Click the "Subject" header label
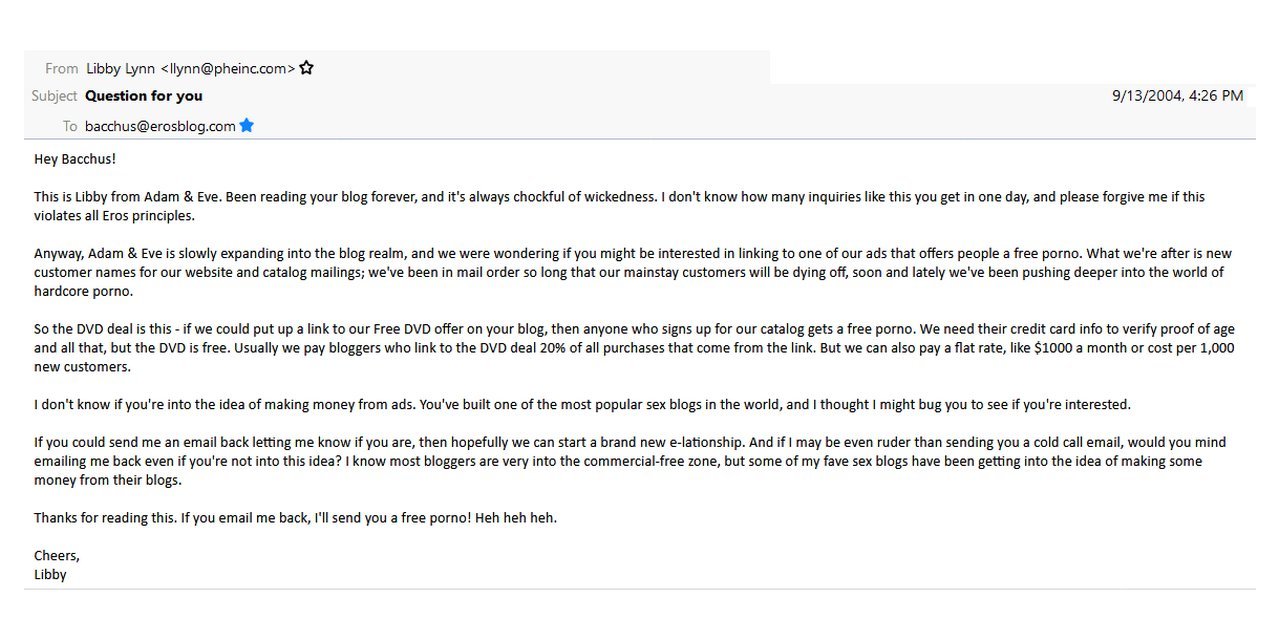1280x640 pixels. click(54, 96)
